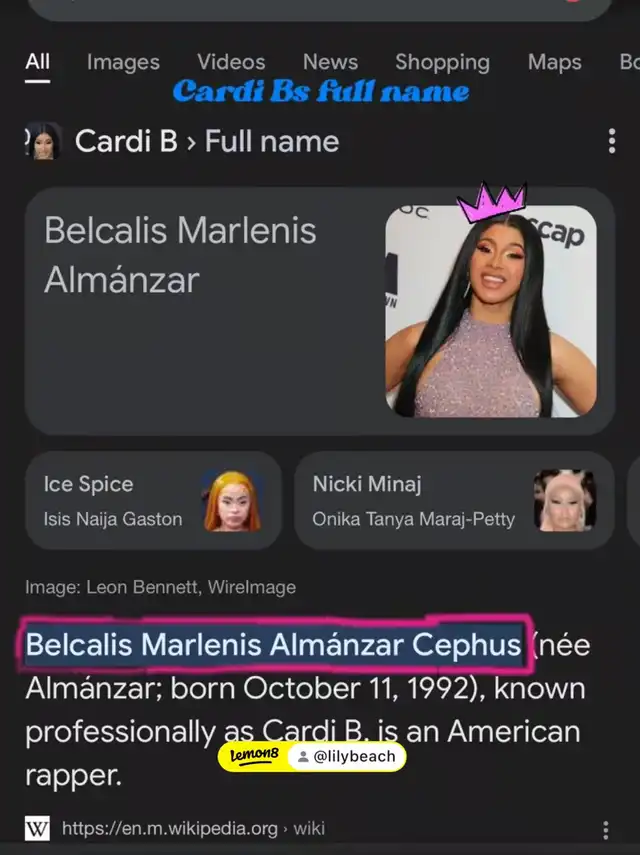Open the News tab

tap(330, 62)
